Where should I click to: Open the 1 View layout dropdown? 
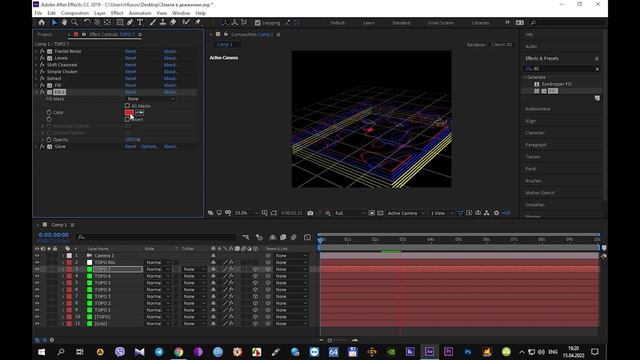point(441,213)
